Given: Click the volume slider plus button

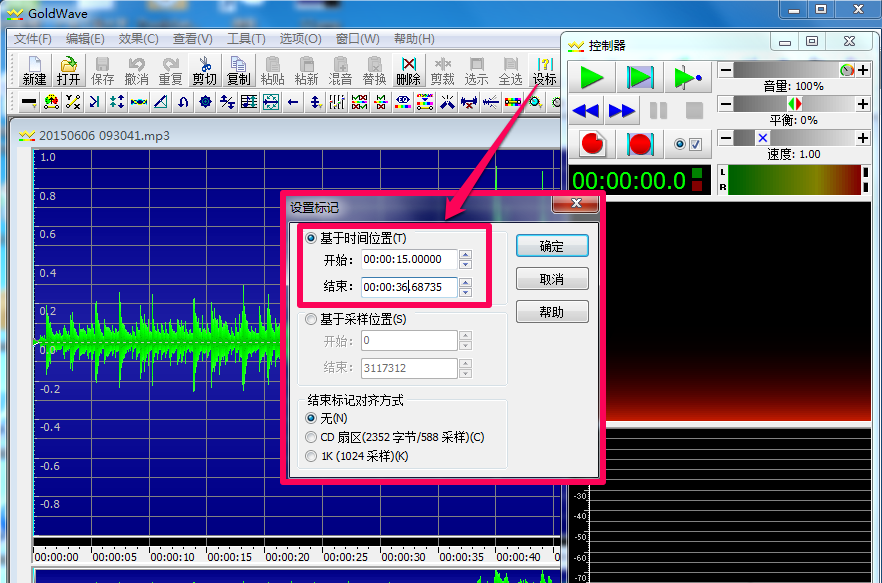Looking at the screenshot, I should click(862, 70).
